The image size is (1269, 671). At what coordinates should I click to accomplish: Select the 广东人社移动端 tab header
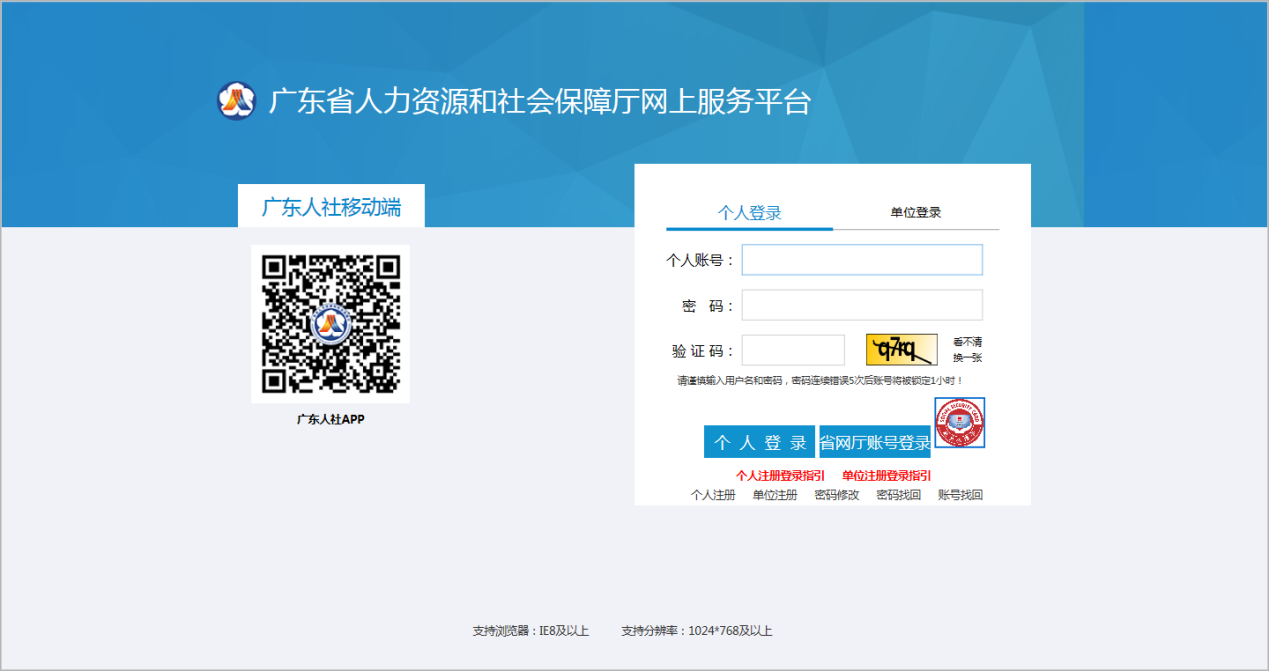click(331, 207)
